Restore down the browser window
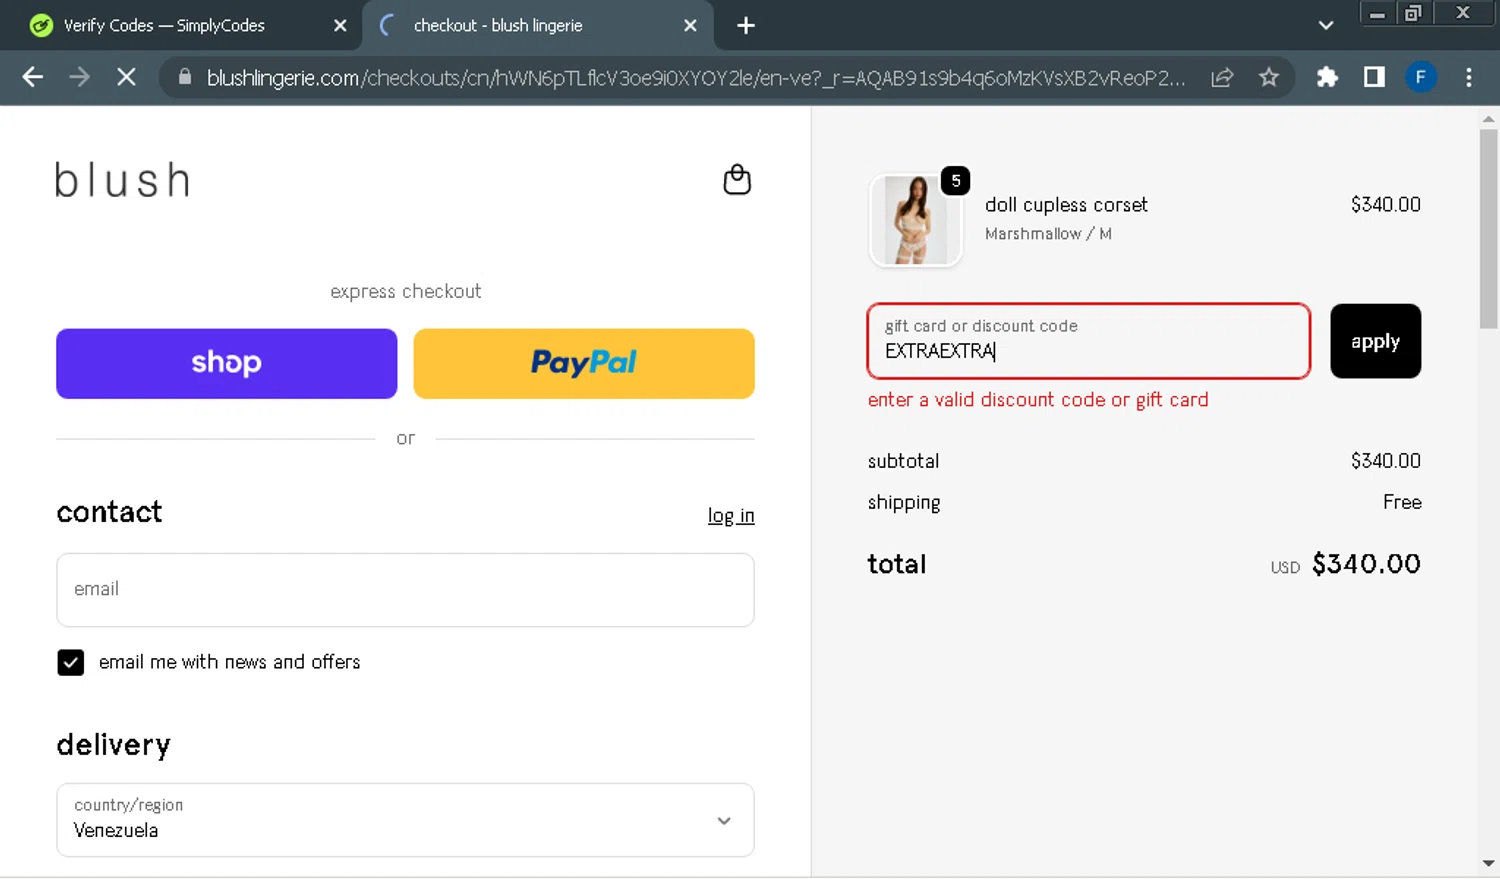 pos(1414,13)
